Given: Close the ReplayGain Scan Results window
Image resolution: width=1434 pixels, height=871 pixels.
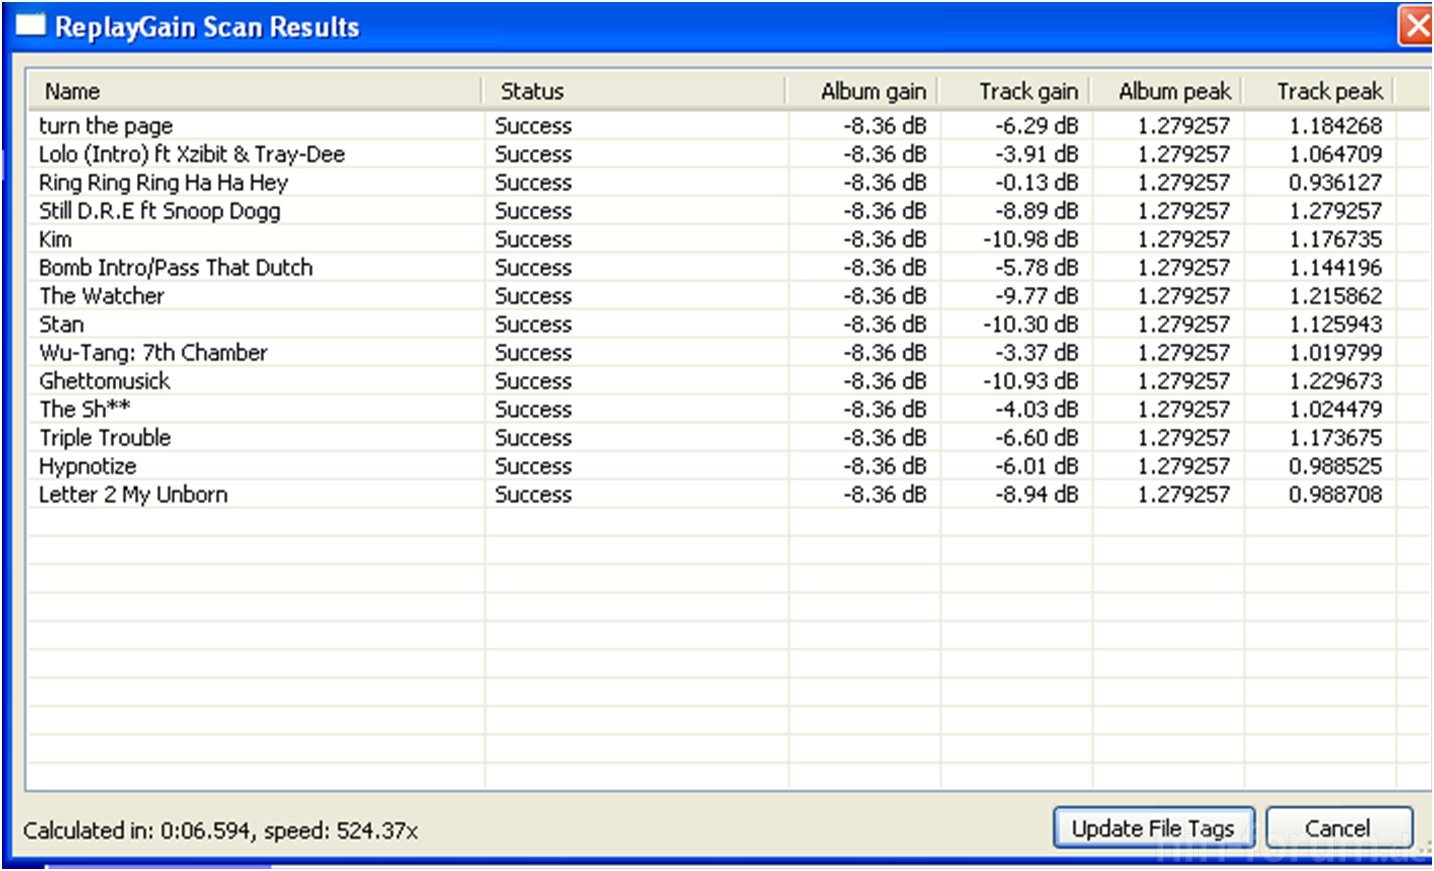Looking at the screenshot, I should coord(1416,26).
